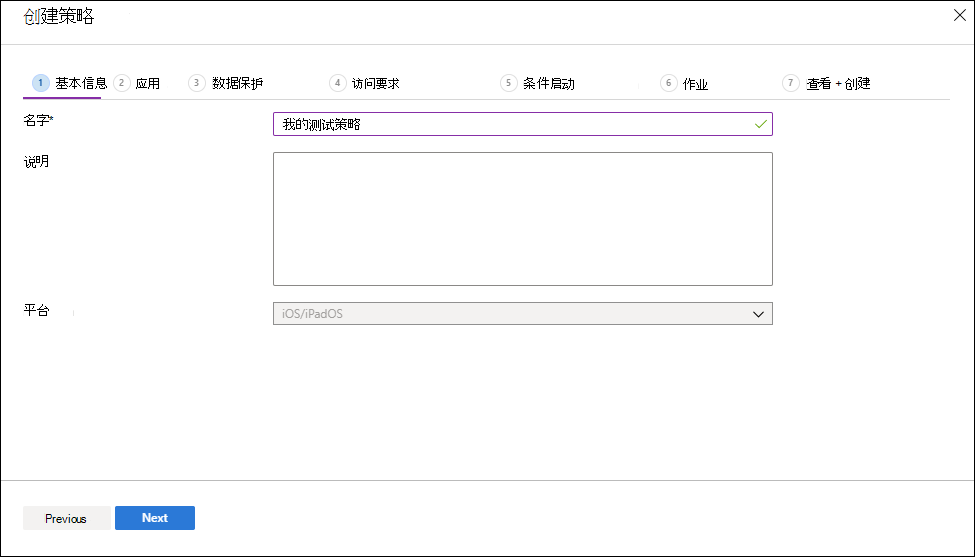Click the 说明 field label
Image resolution: width=975 pixels, height=557 pixels.
(36, 162)
